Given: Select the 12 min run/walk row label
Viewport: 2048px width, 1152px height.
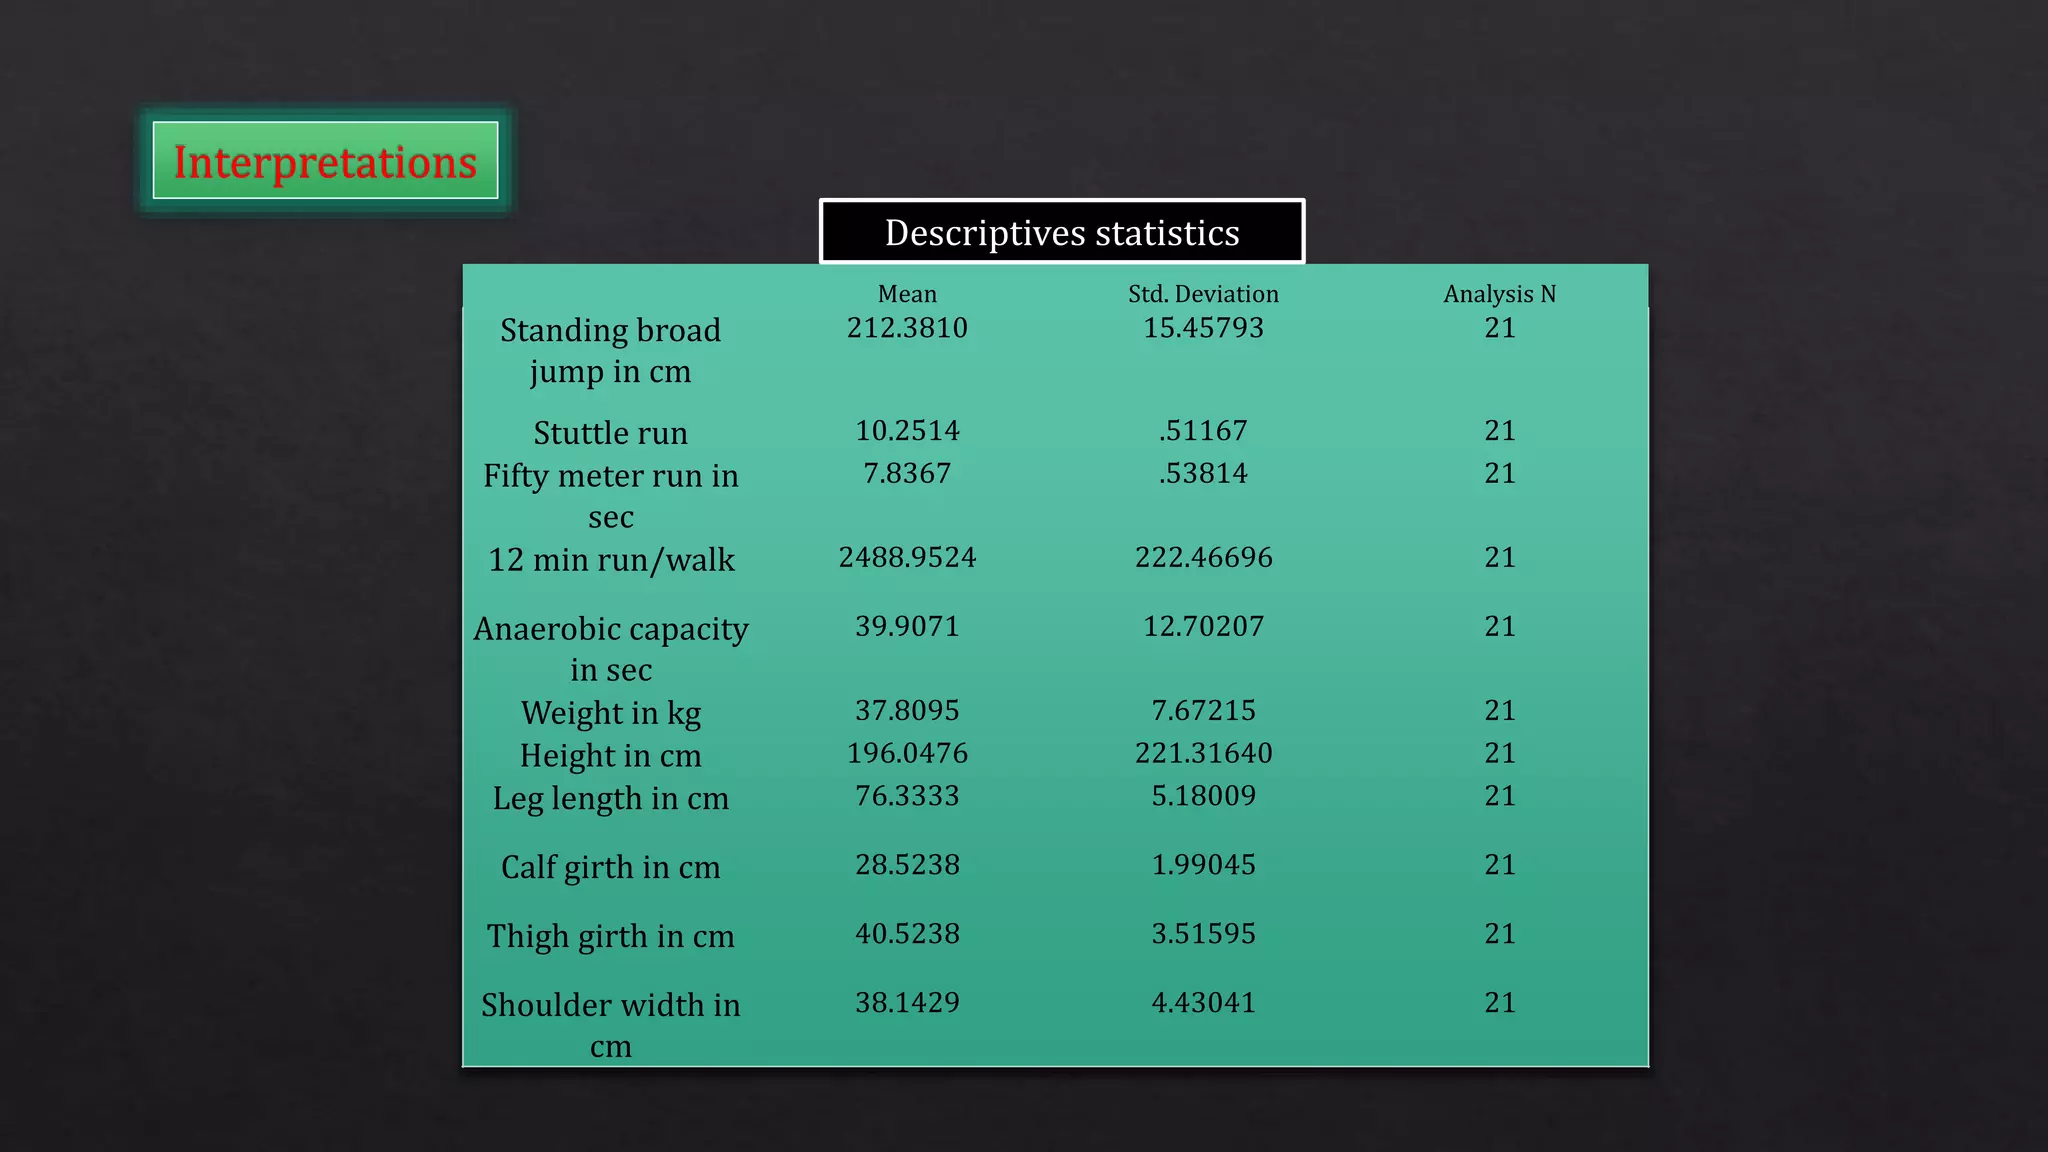Looking at the screenshot, I should click(x=610, y=560).
